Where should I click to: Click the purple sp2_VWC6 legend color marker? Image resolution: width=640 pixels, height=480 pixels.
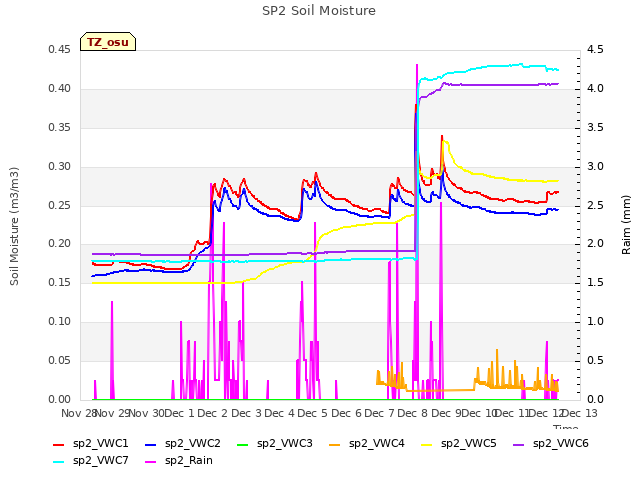(x=519, y=444)
